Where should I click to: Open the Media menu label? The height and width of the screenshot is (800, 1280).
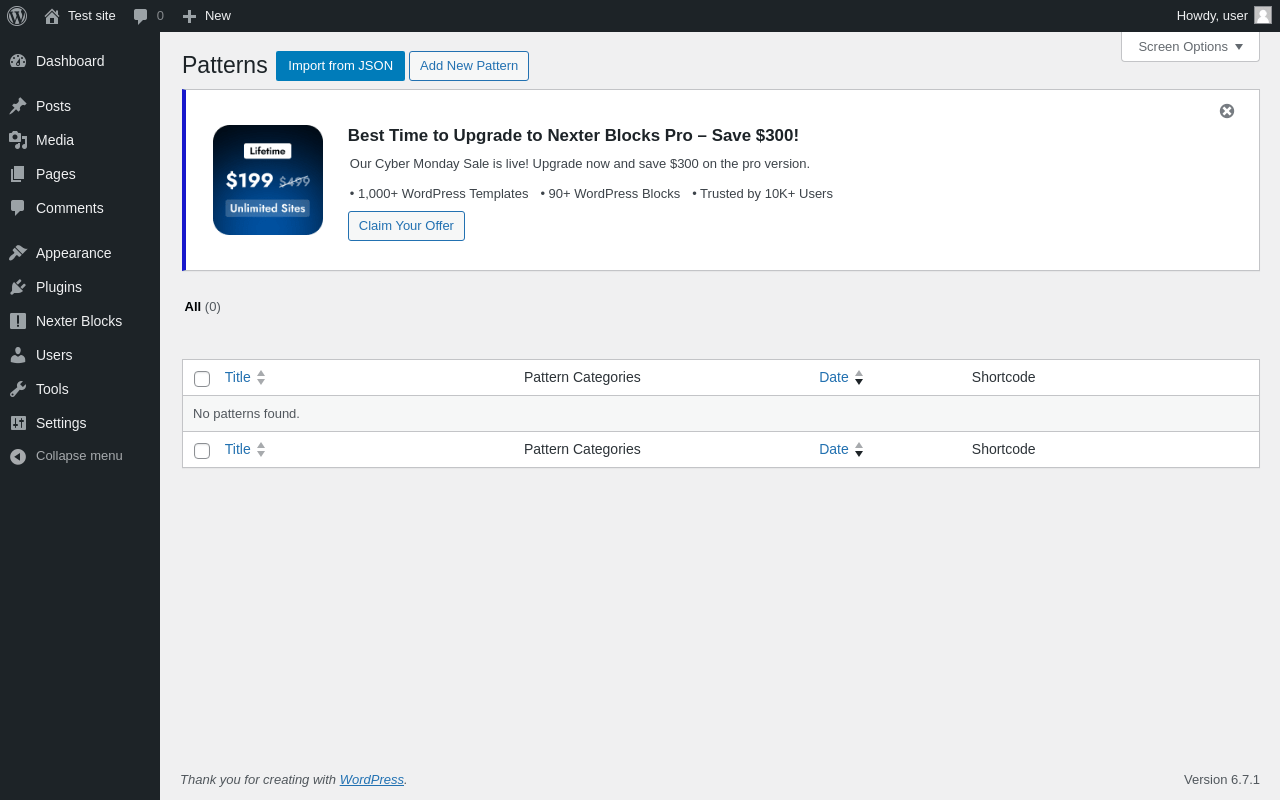(55, 140)
